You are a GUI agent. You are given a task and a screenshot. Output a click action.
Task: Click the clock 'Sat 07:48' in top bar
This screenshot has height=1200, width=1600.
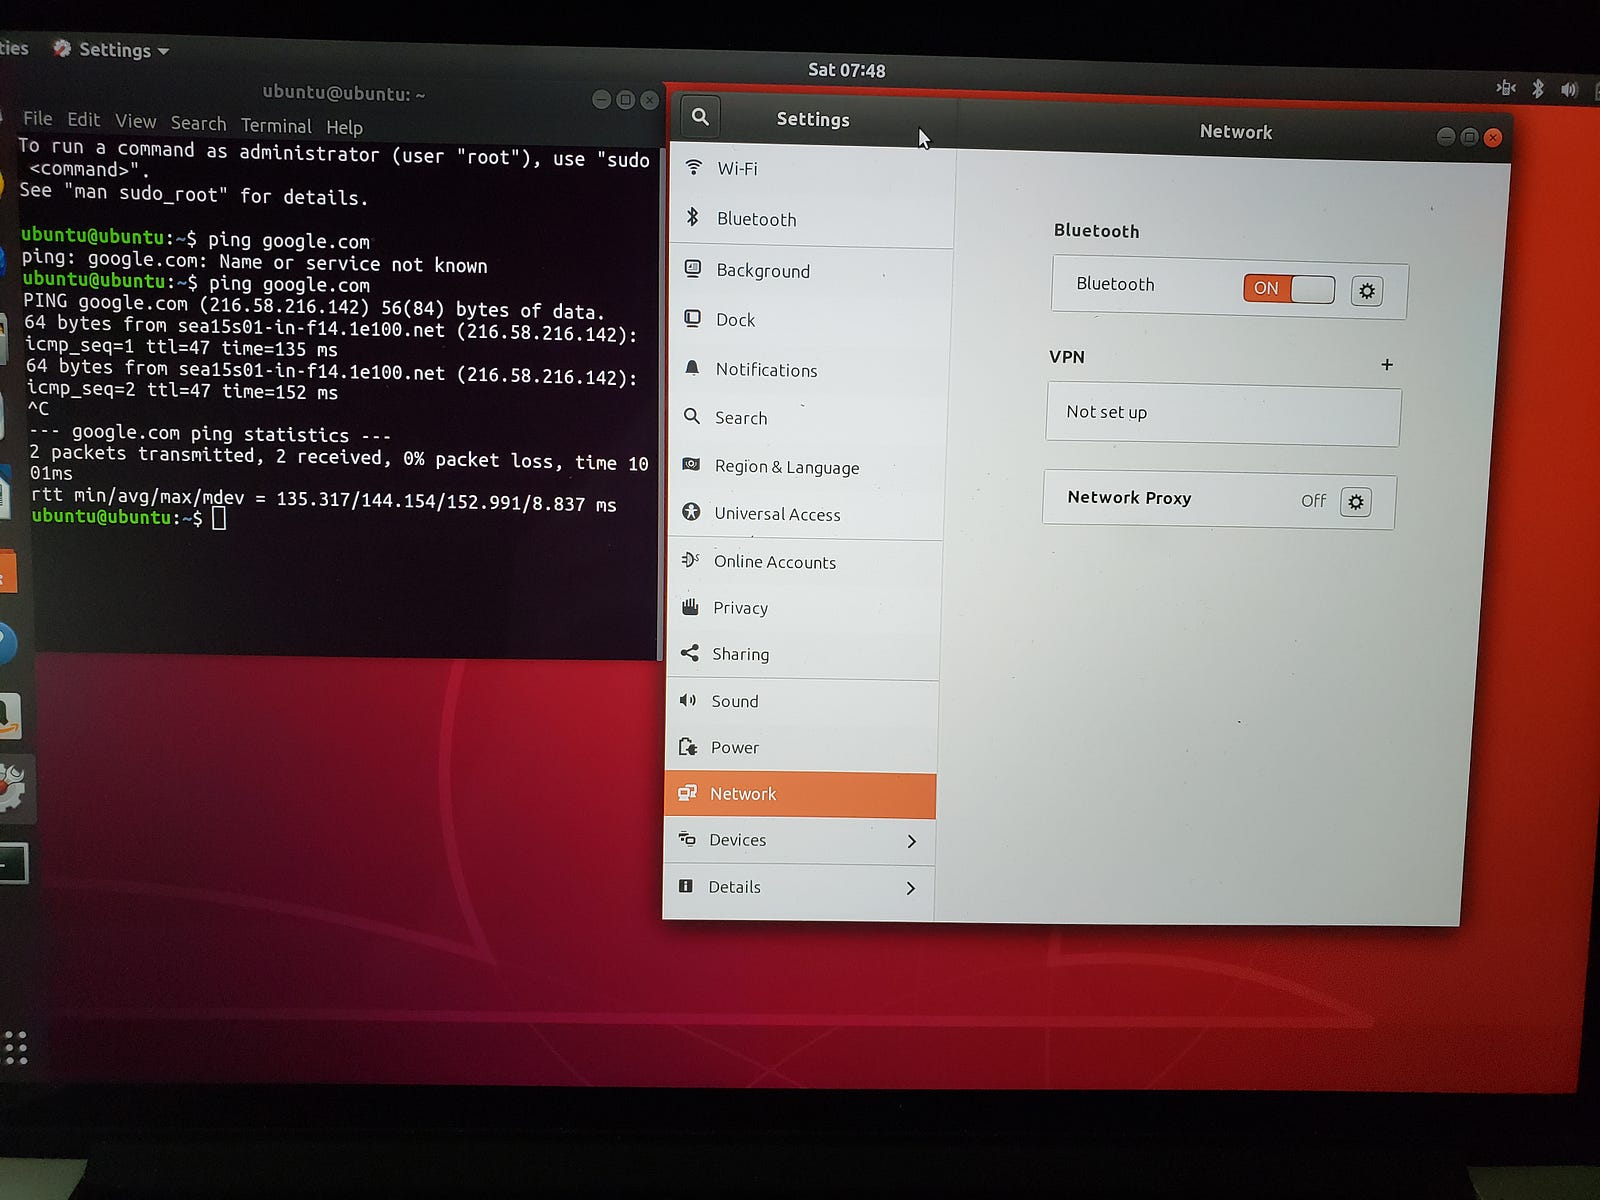pos(846,70)
